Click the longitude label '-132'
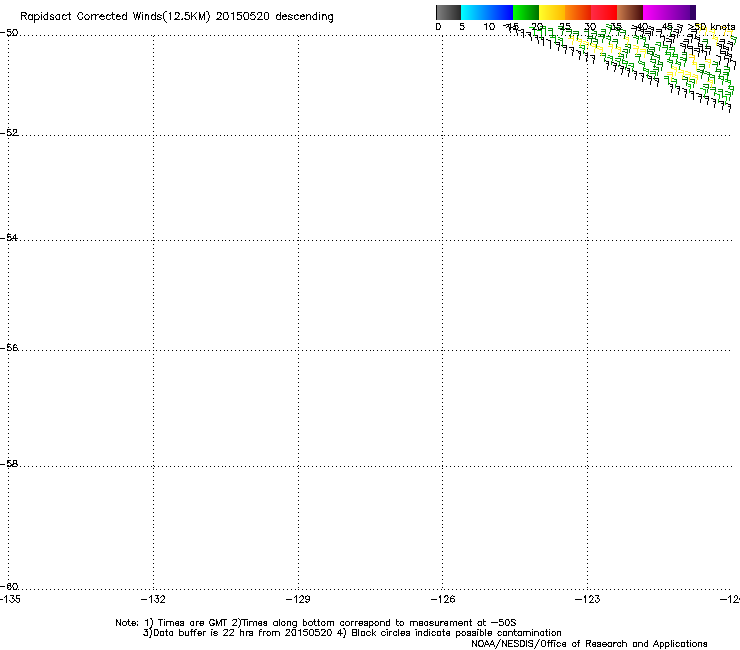Screen dimensions: 740x650 point(154,599)
